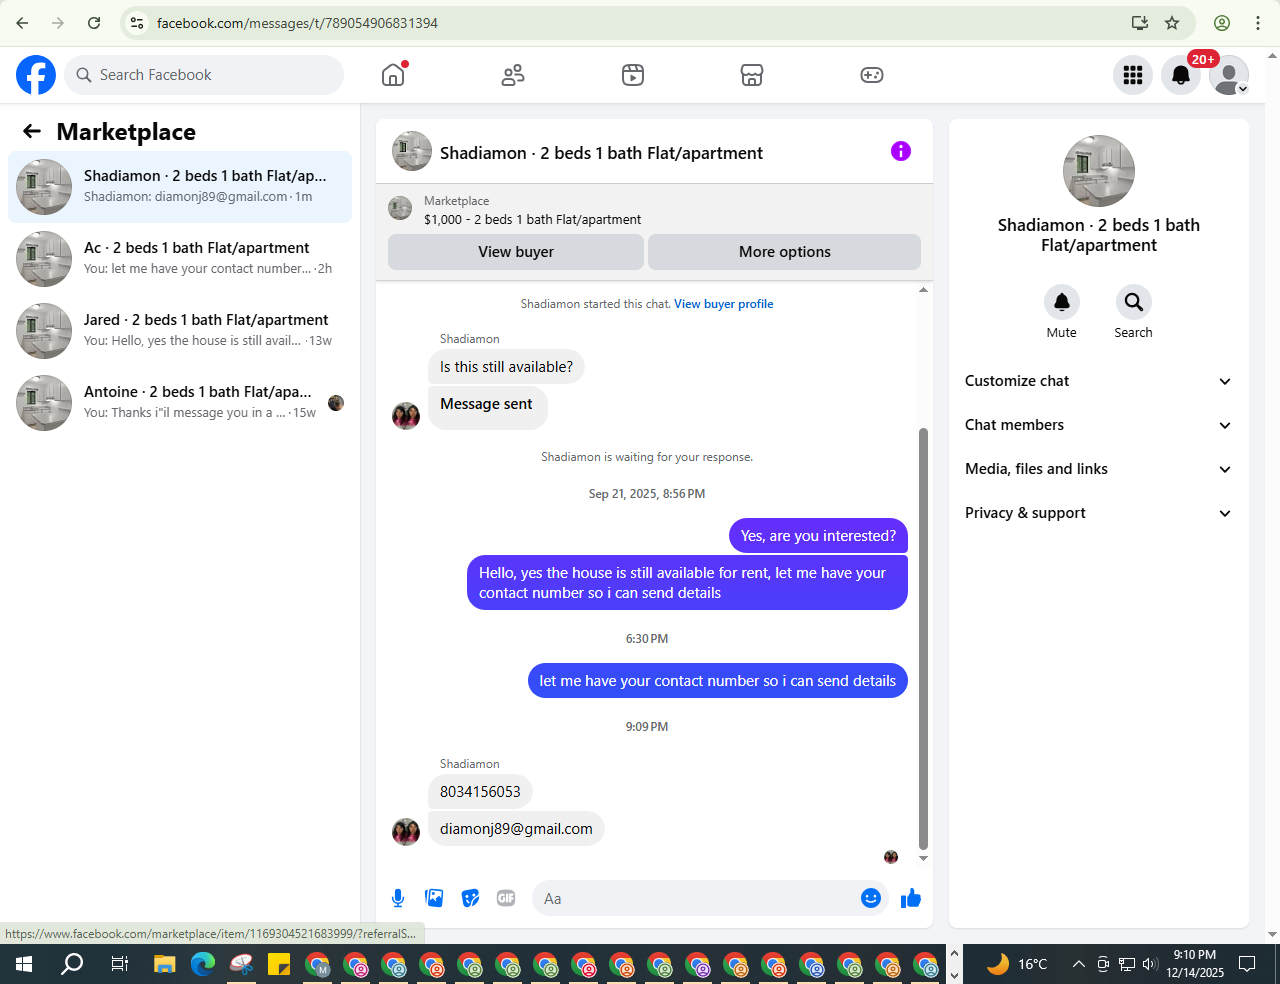This screenshot has width=1280, height=984.
Task: Click the back arrow beside Marketplace heading
Action: click(32, 131)
